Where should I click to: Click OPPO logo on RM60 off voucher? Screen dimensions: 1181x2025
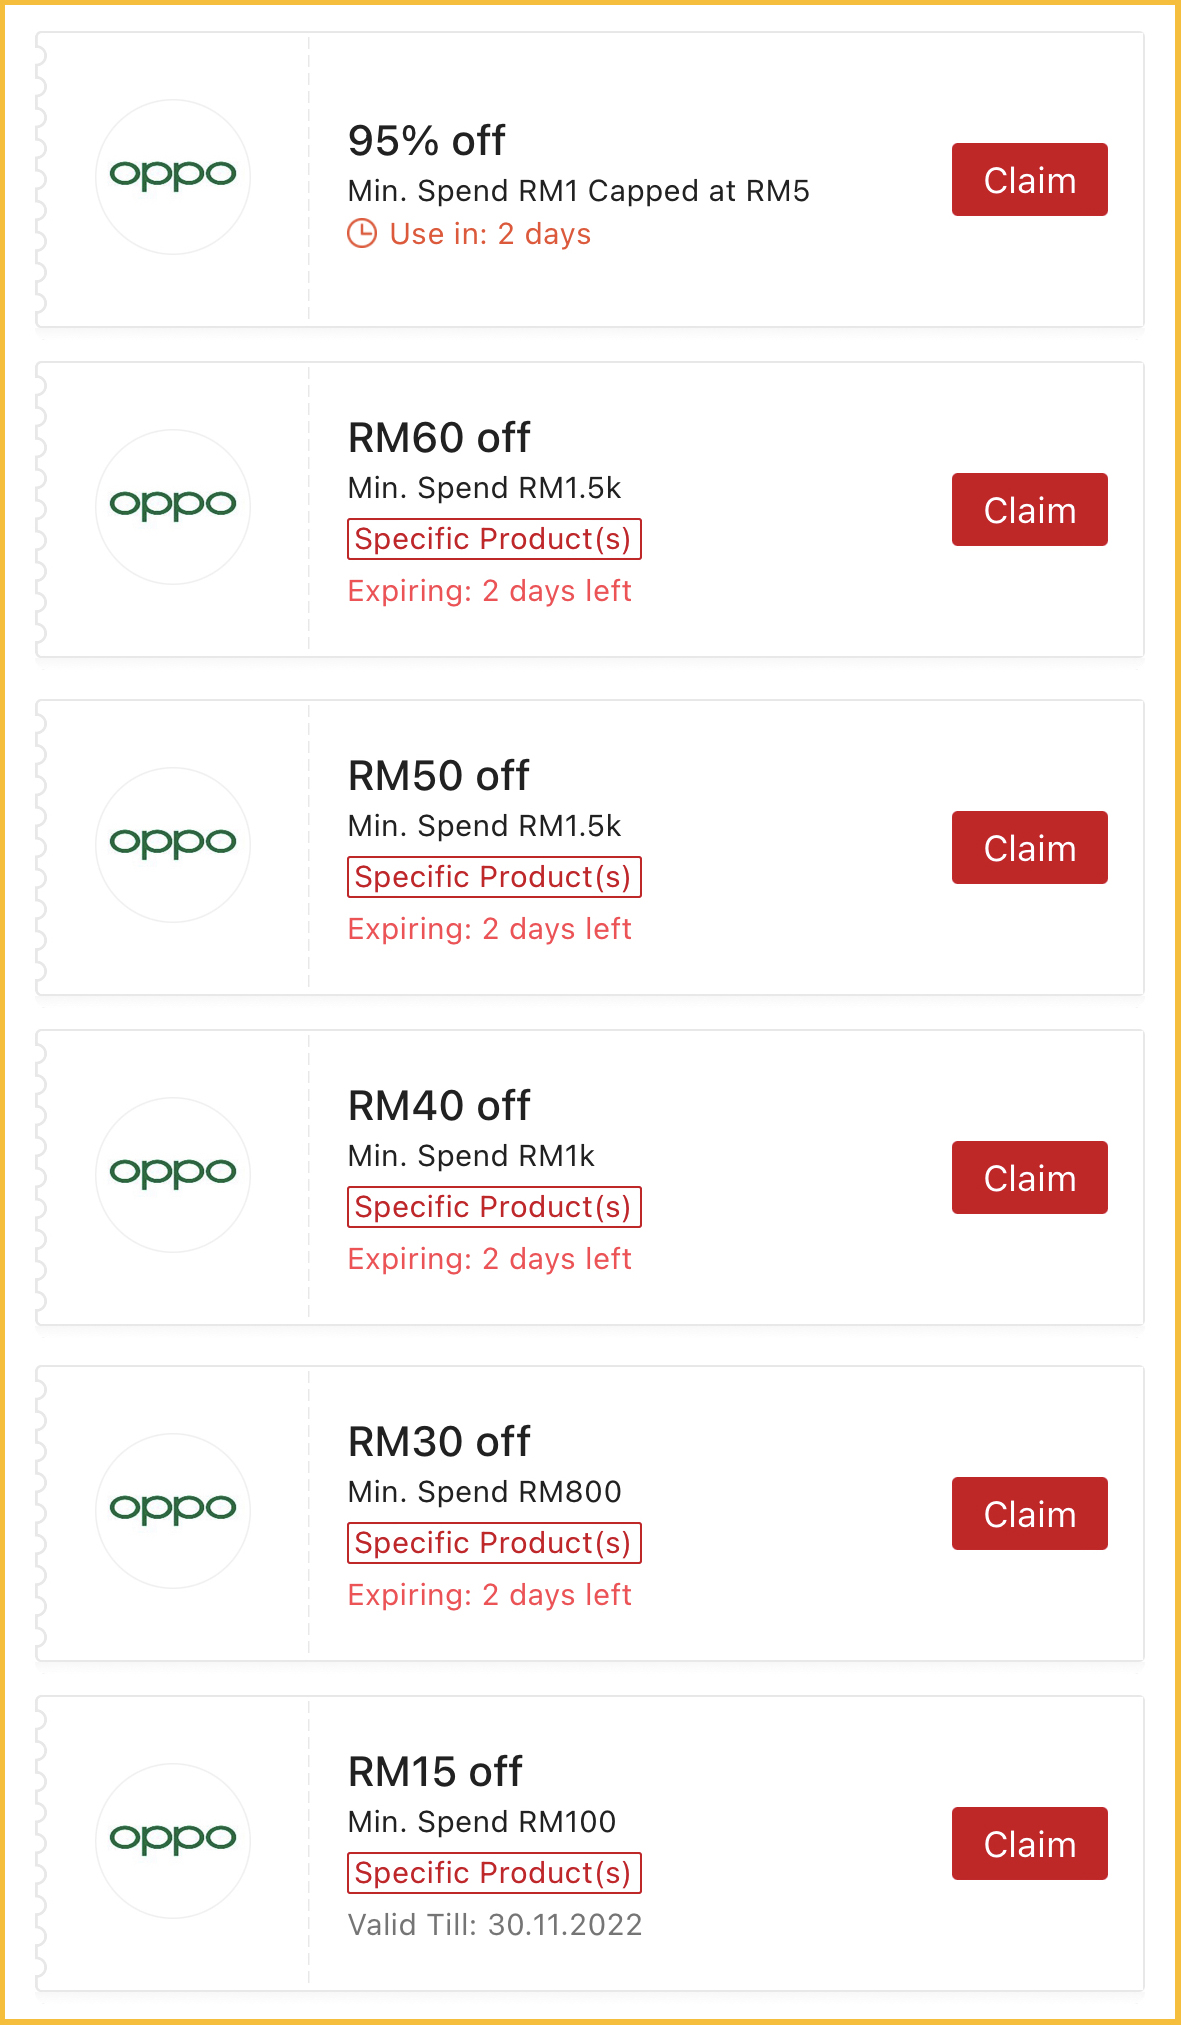click(173, 506)
